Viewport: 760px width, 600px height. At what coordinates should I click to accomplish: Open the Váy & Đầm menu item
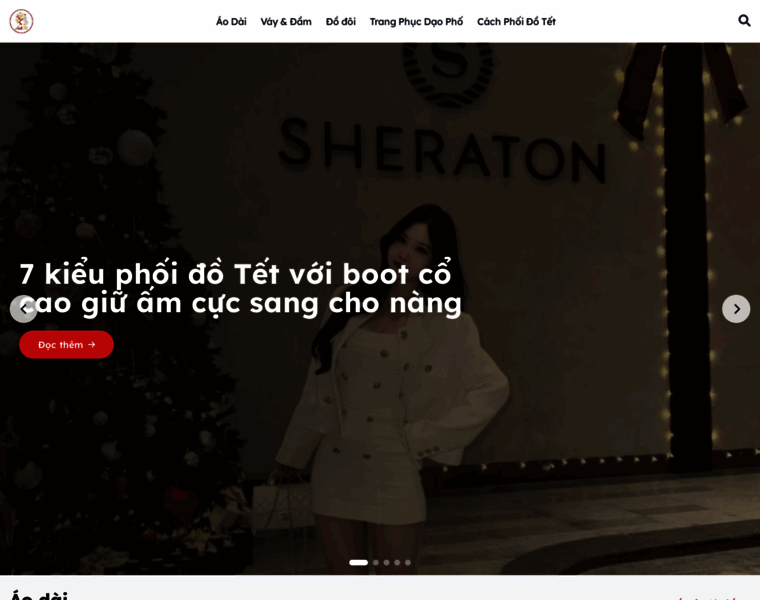286,22
